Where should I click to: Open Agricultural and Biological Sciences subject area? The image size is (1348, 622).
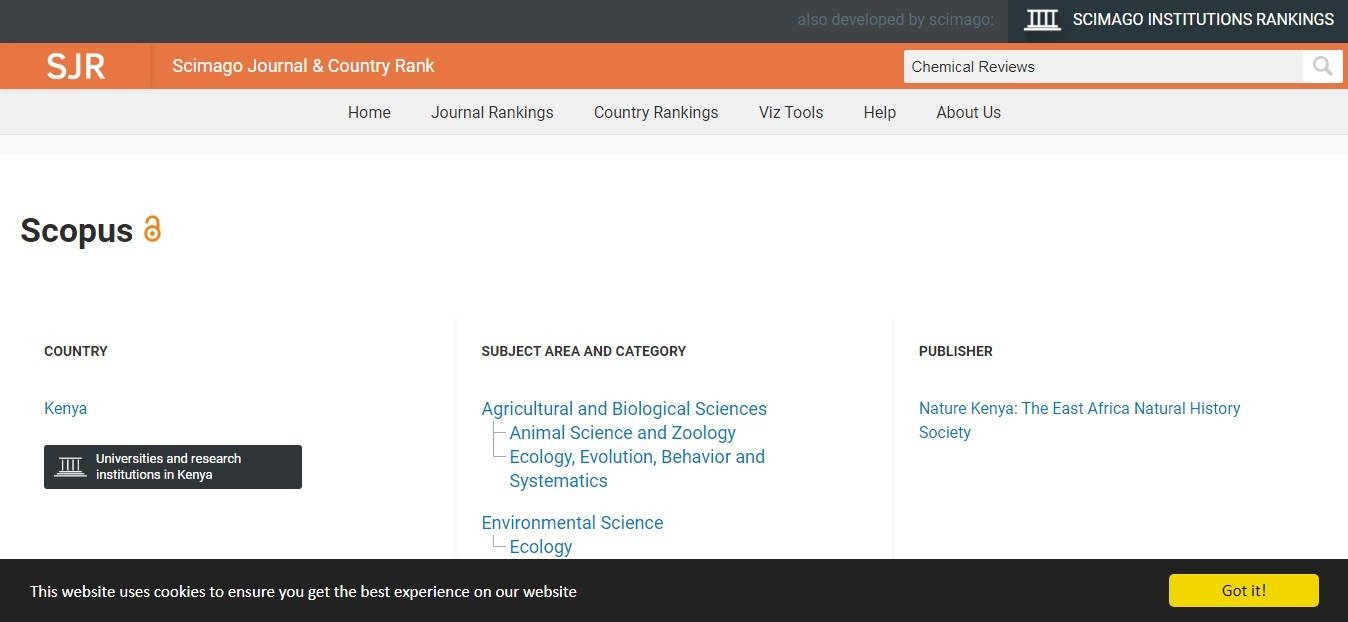624,409
